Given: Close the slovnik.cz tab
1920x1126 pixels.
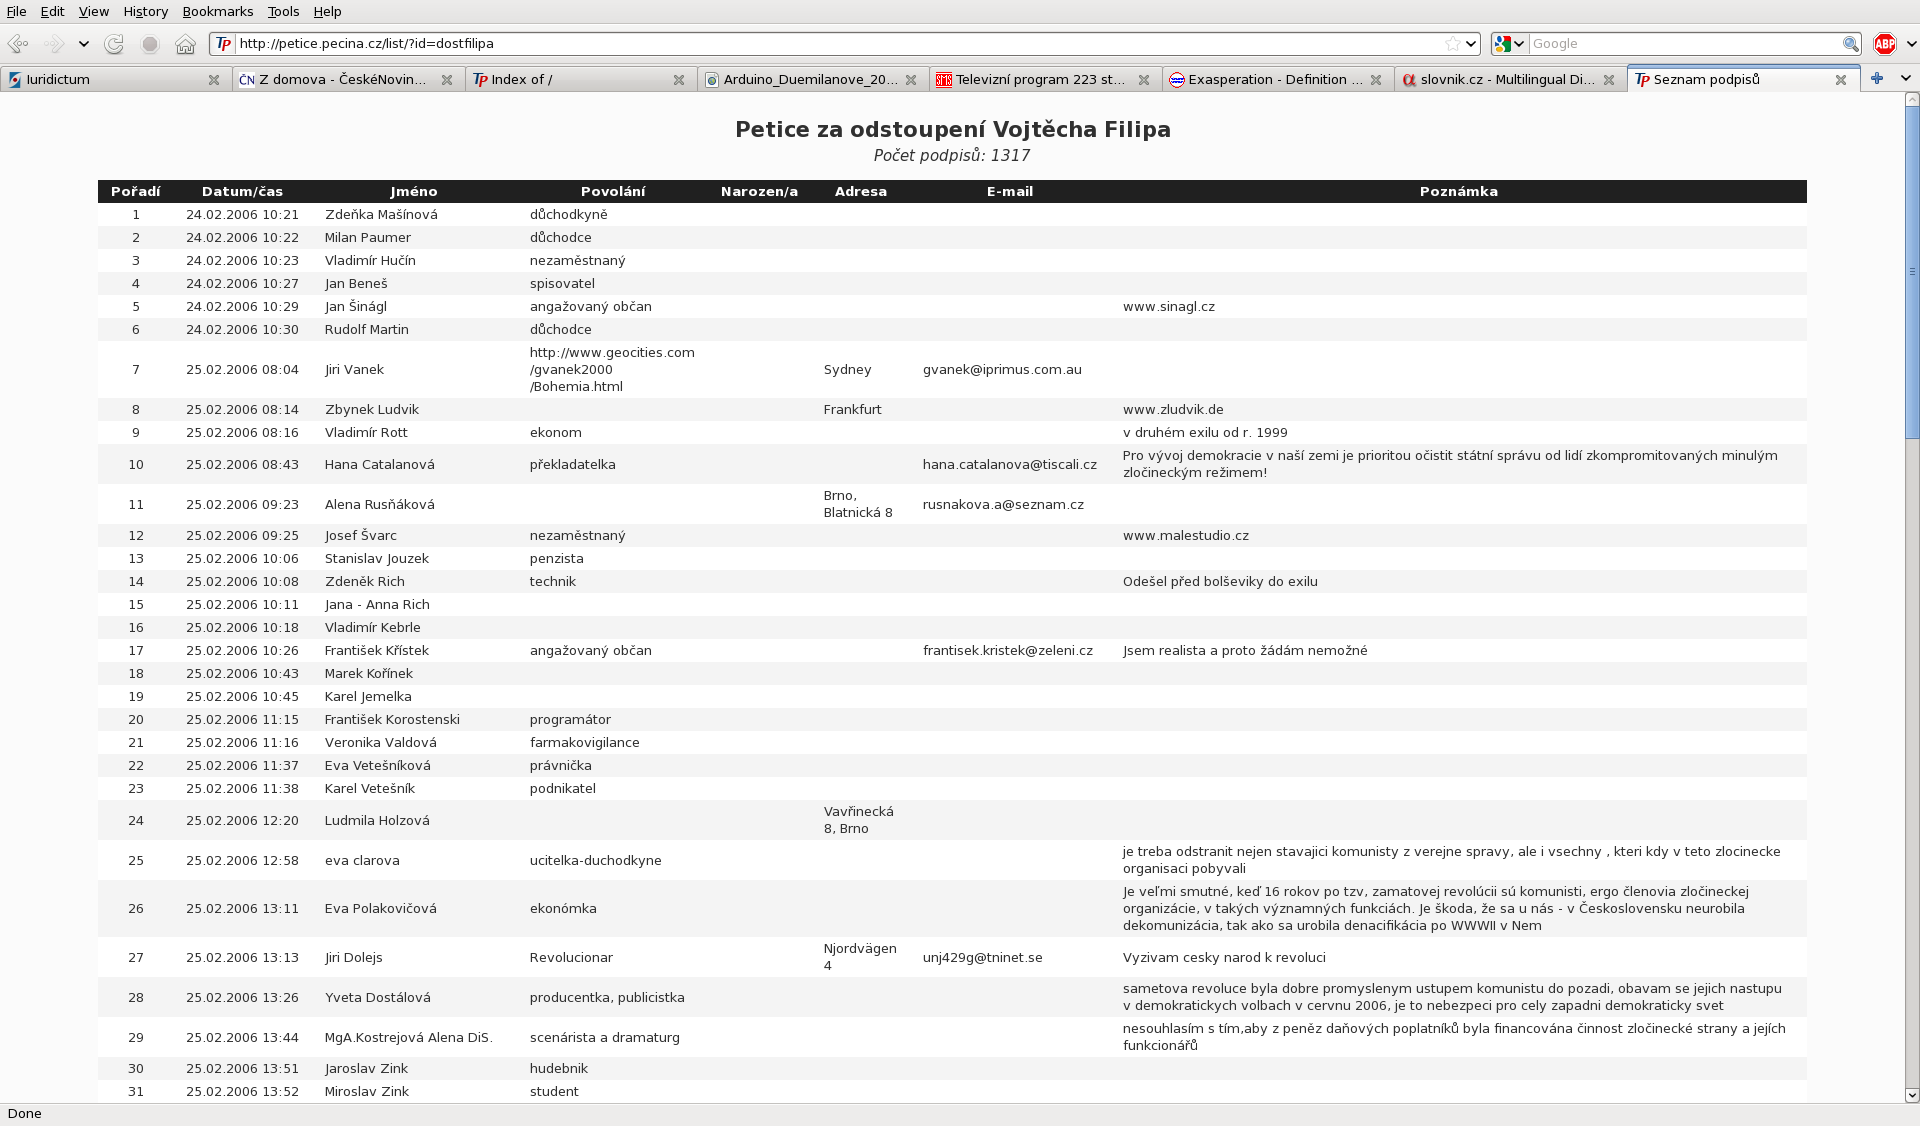Looking at the screenshot, I should pyautogui.click(x=1609, y=80).
